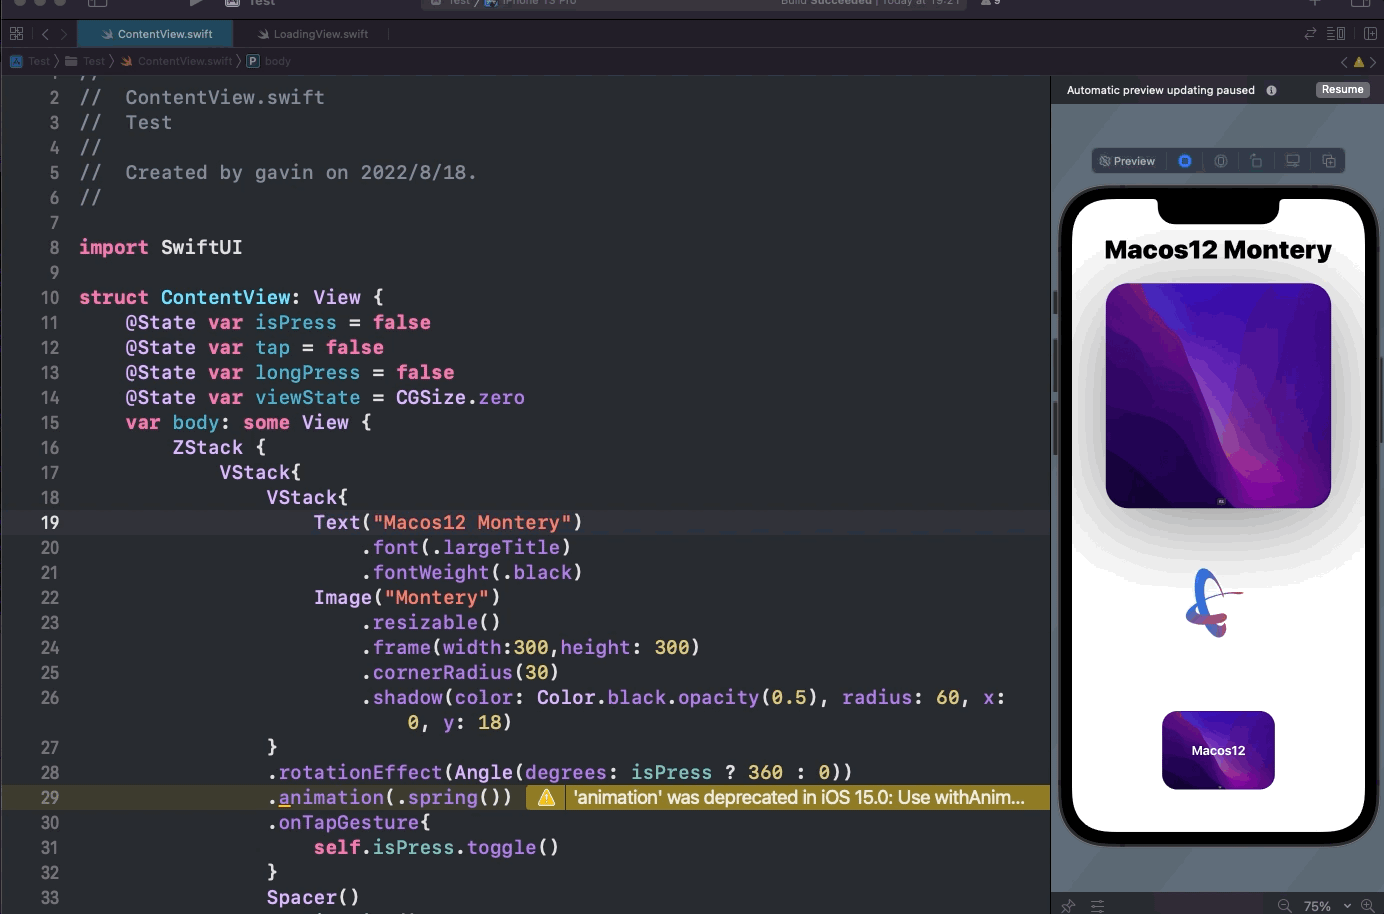This screenshot has height=914, width=1384.
Task: Click line number 19 in the gutter
Action: [50, 522]
